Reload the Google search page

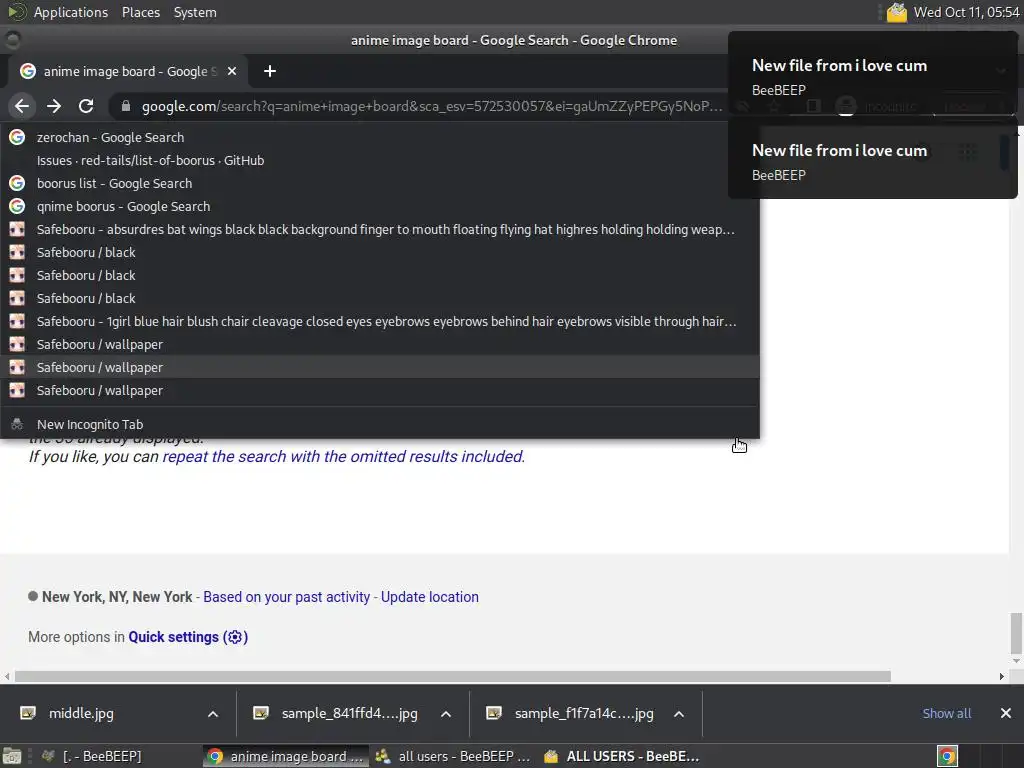(x=86, y=106)
